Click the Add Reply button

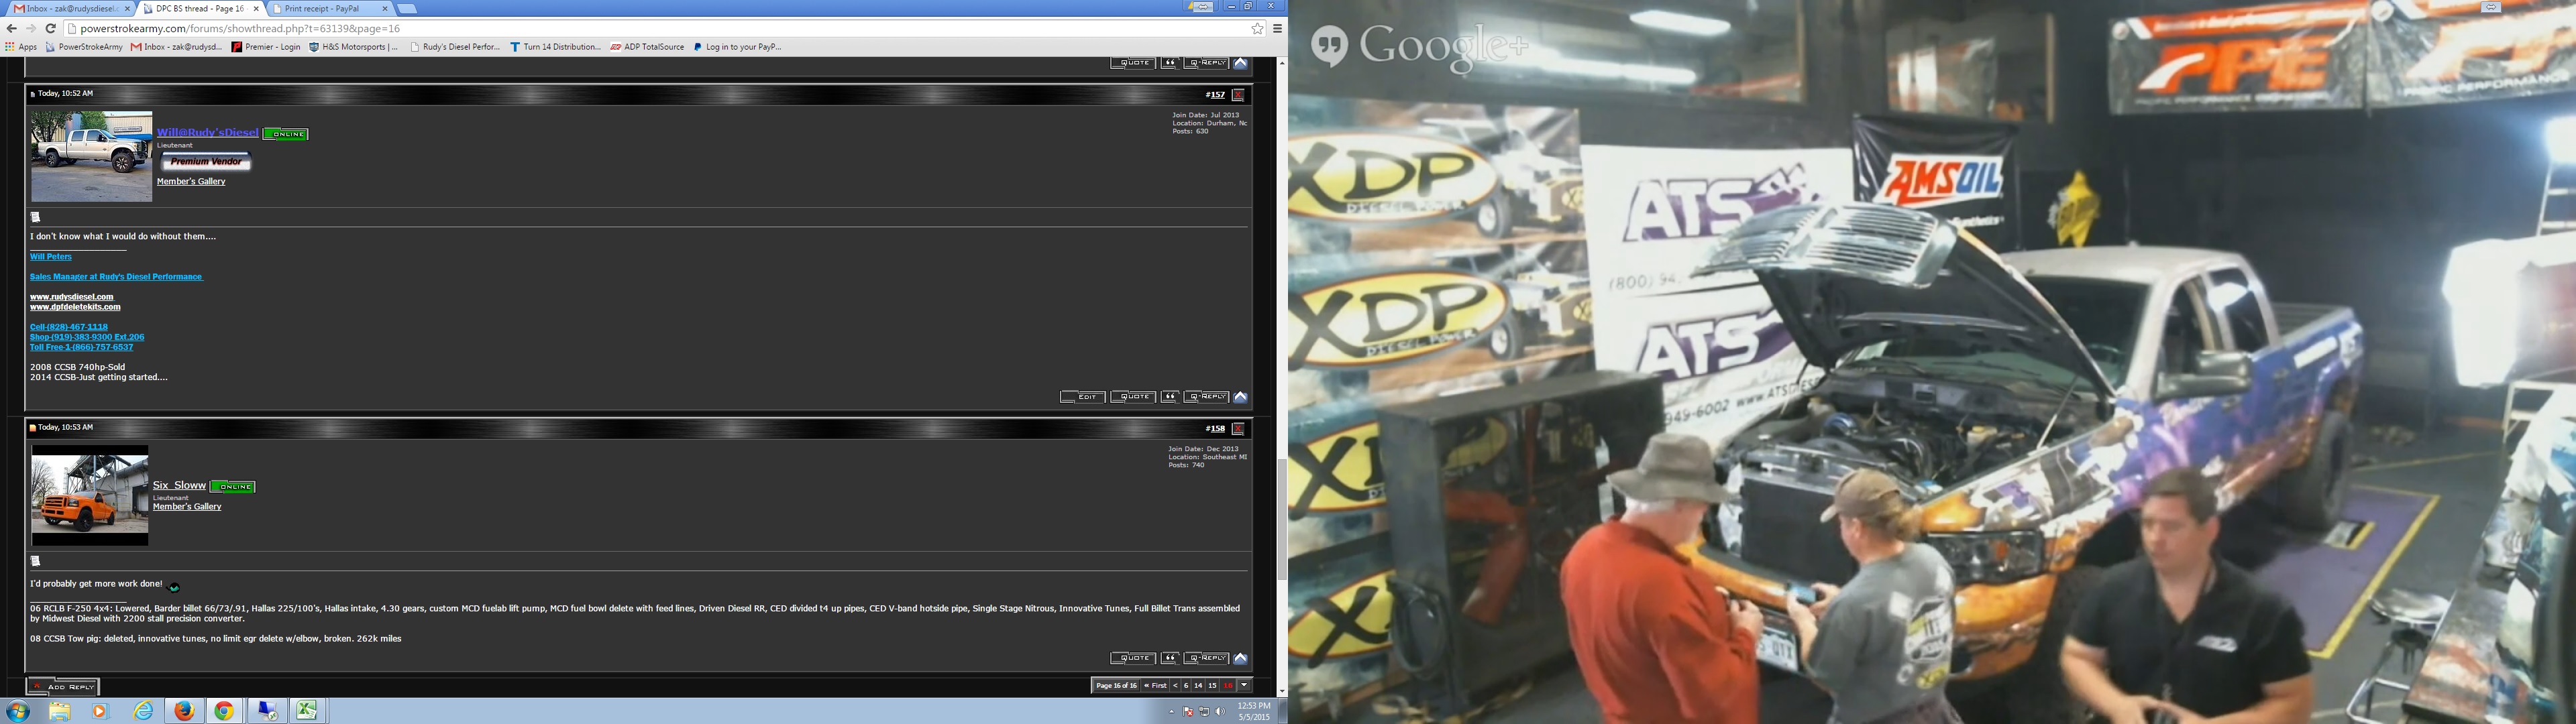(x=63, y=687)
